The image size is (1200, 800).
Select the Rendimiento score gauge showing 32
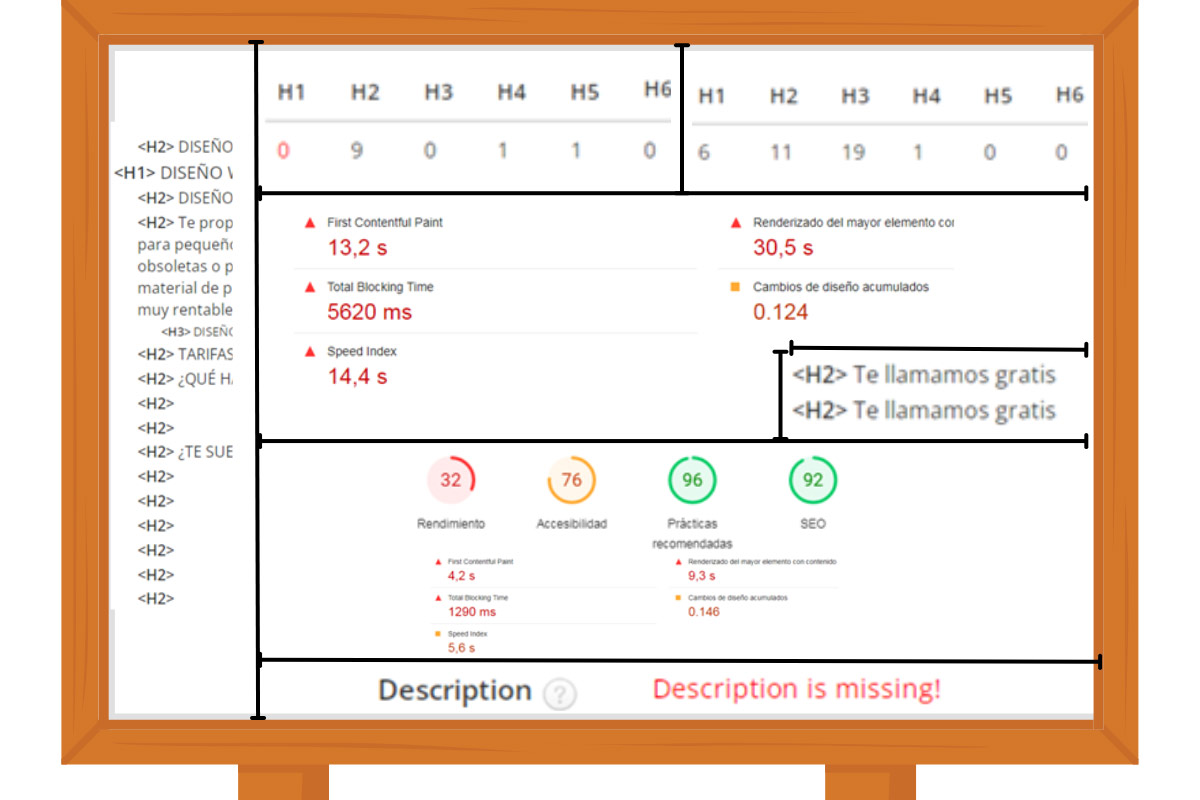point(451,480)
